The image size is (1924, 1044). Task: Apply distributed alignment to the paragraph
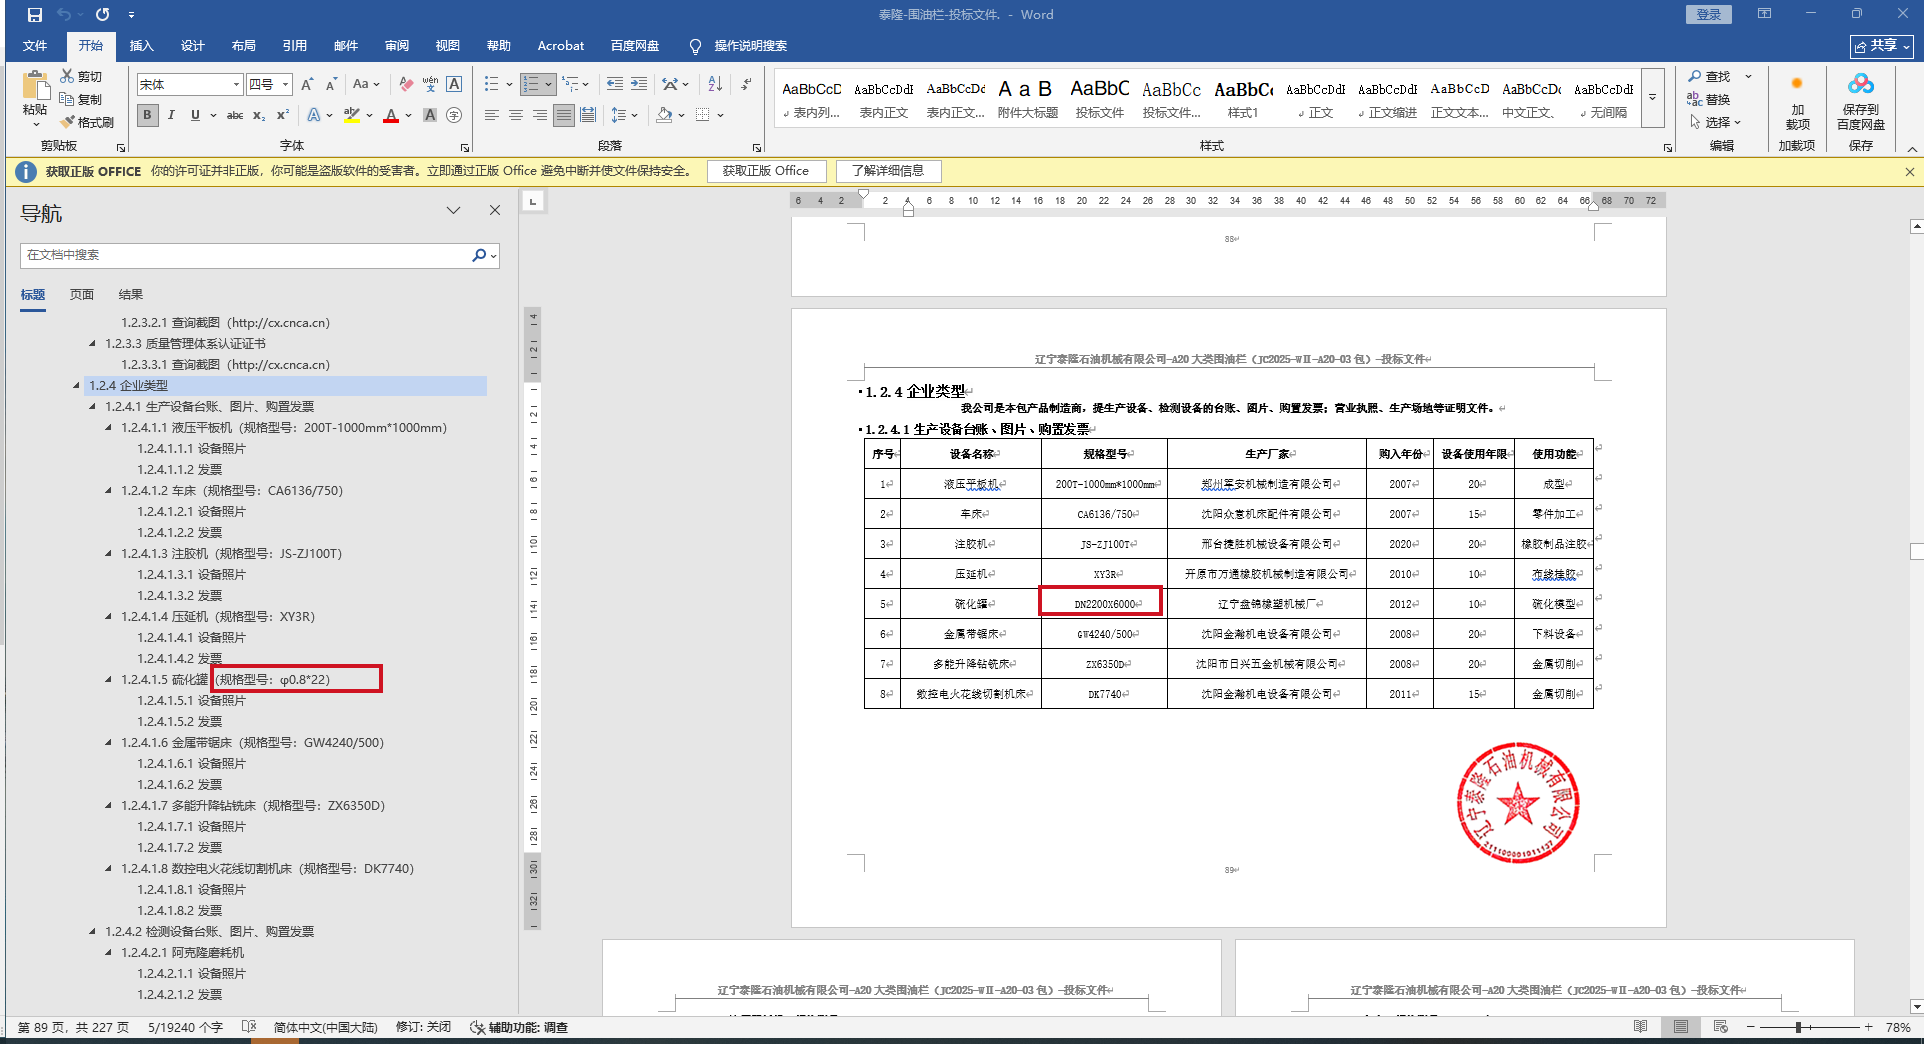tap(588, 115)
